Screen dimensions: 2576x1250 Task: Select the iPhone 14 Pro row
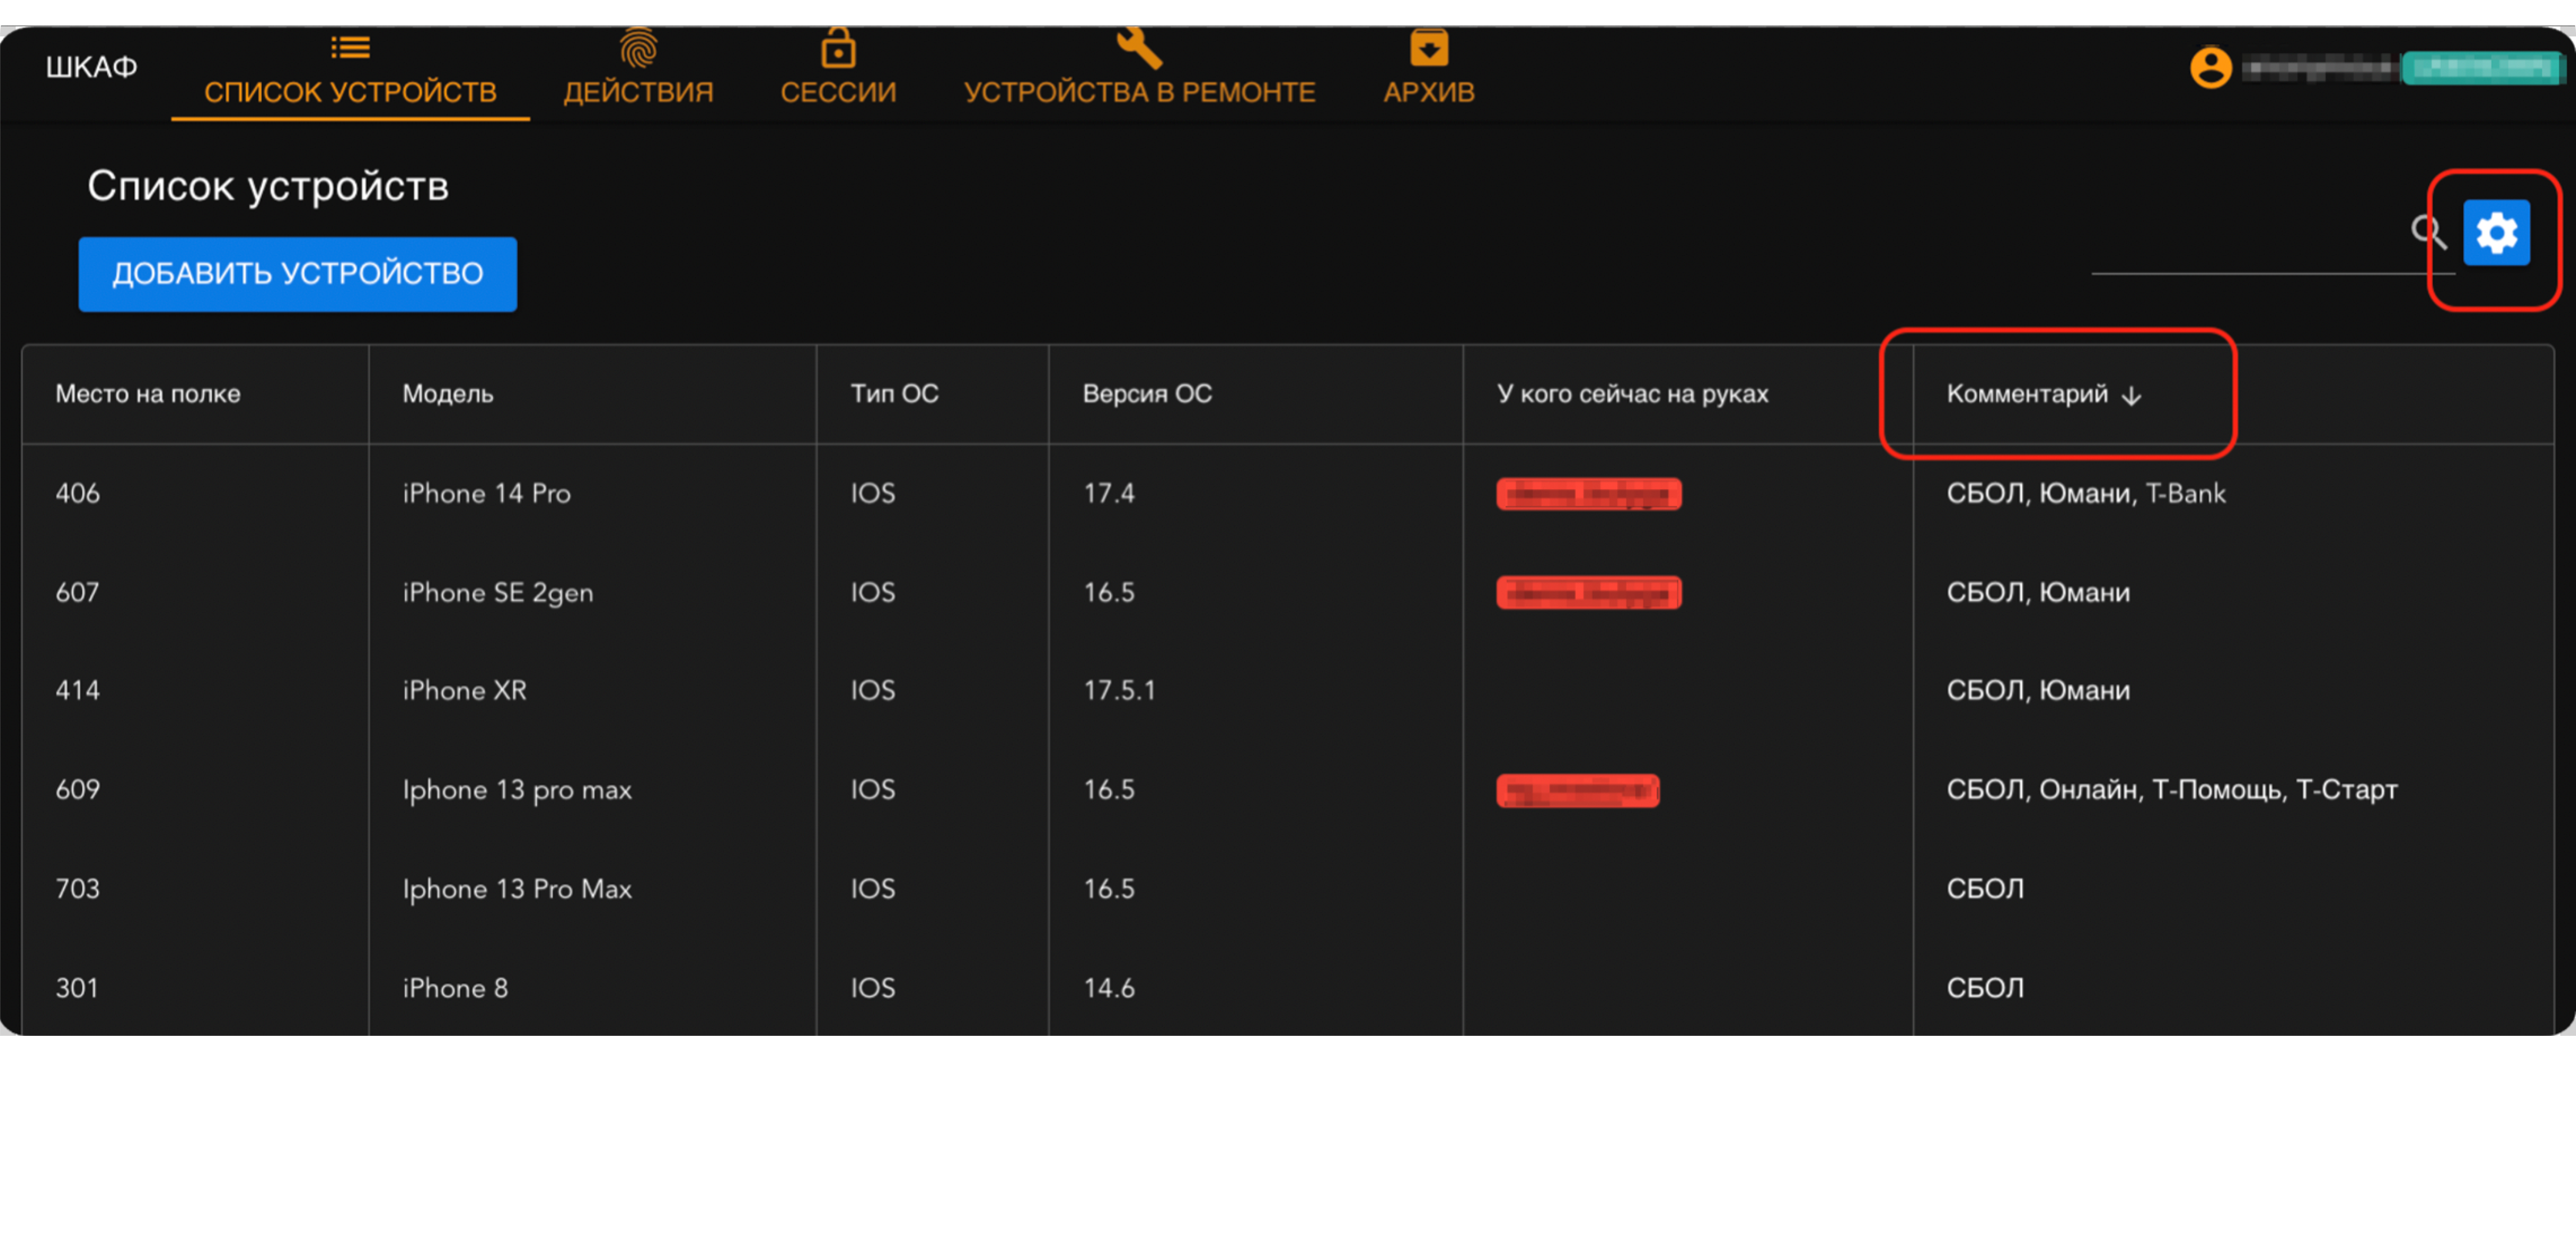[486, 493]
